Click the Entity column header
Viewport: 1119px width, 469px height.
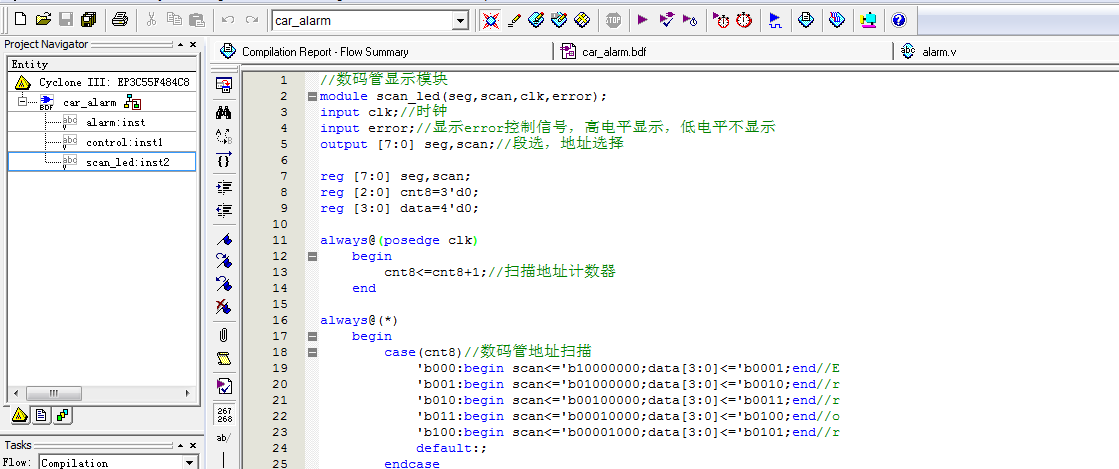tap(102, 64)
